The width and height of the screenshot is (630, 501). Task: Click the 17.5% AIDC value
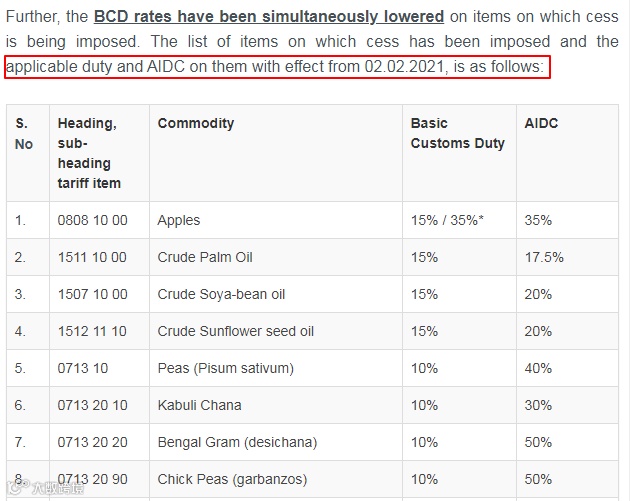(544, 257)
